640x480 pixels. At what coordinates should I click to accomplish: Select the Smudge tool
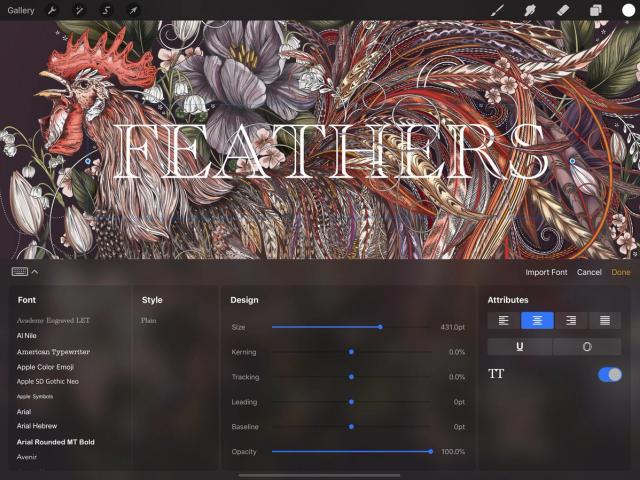(530, 10)
